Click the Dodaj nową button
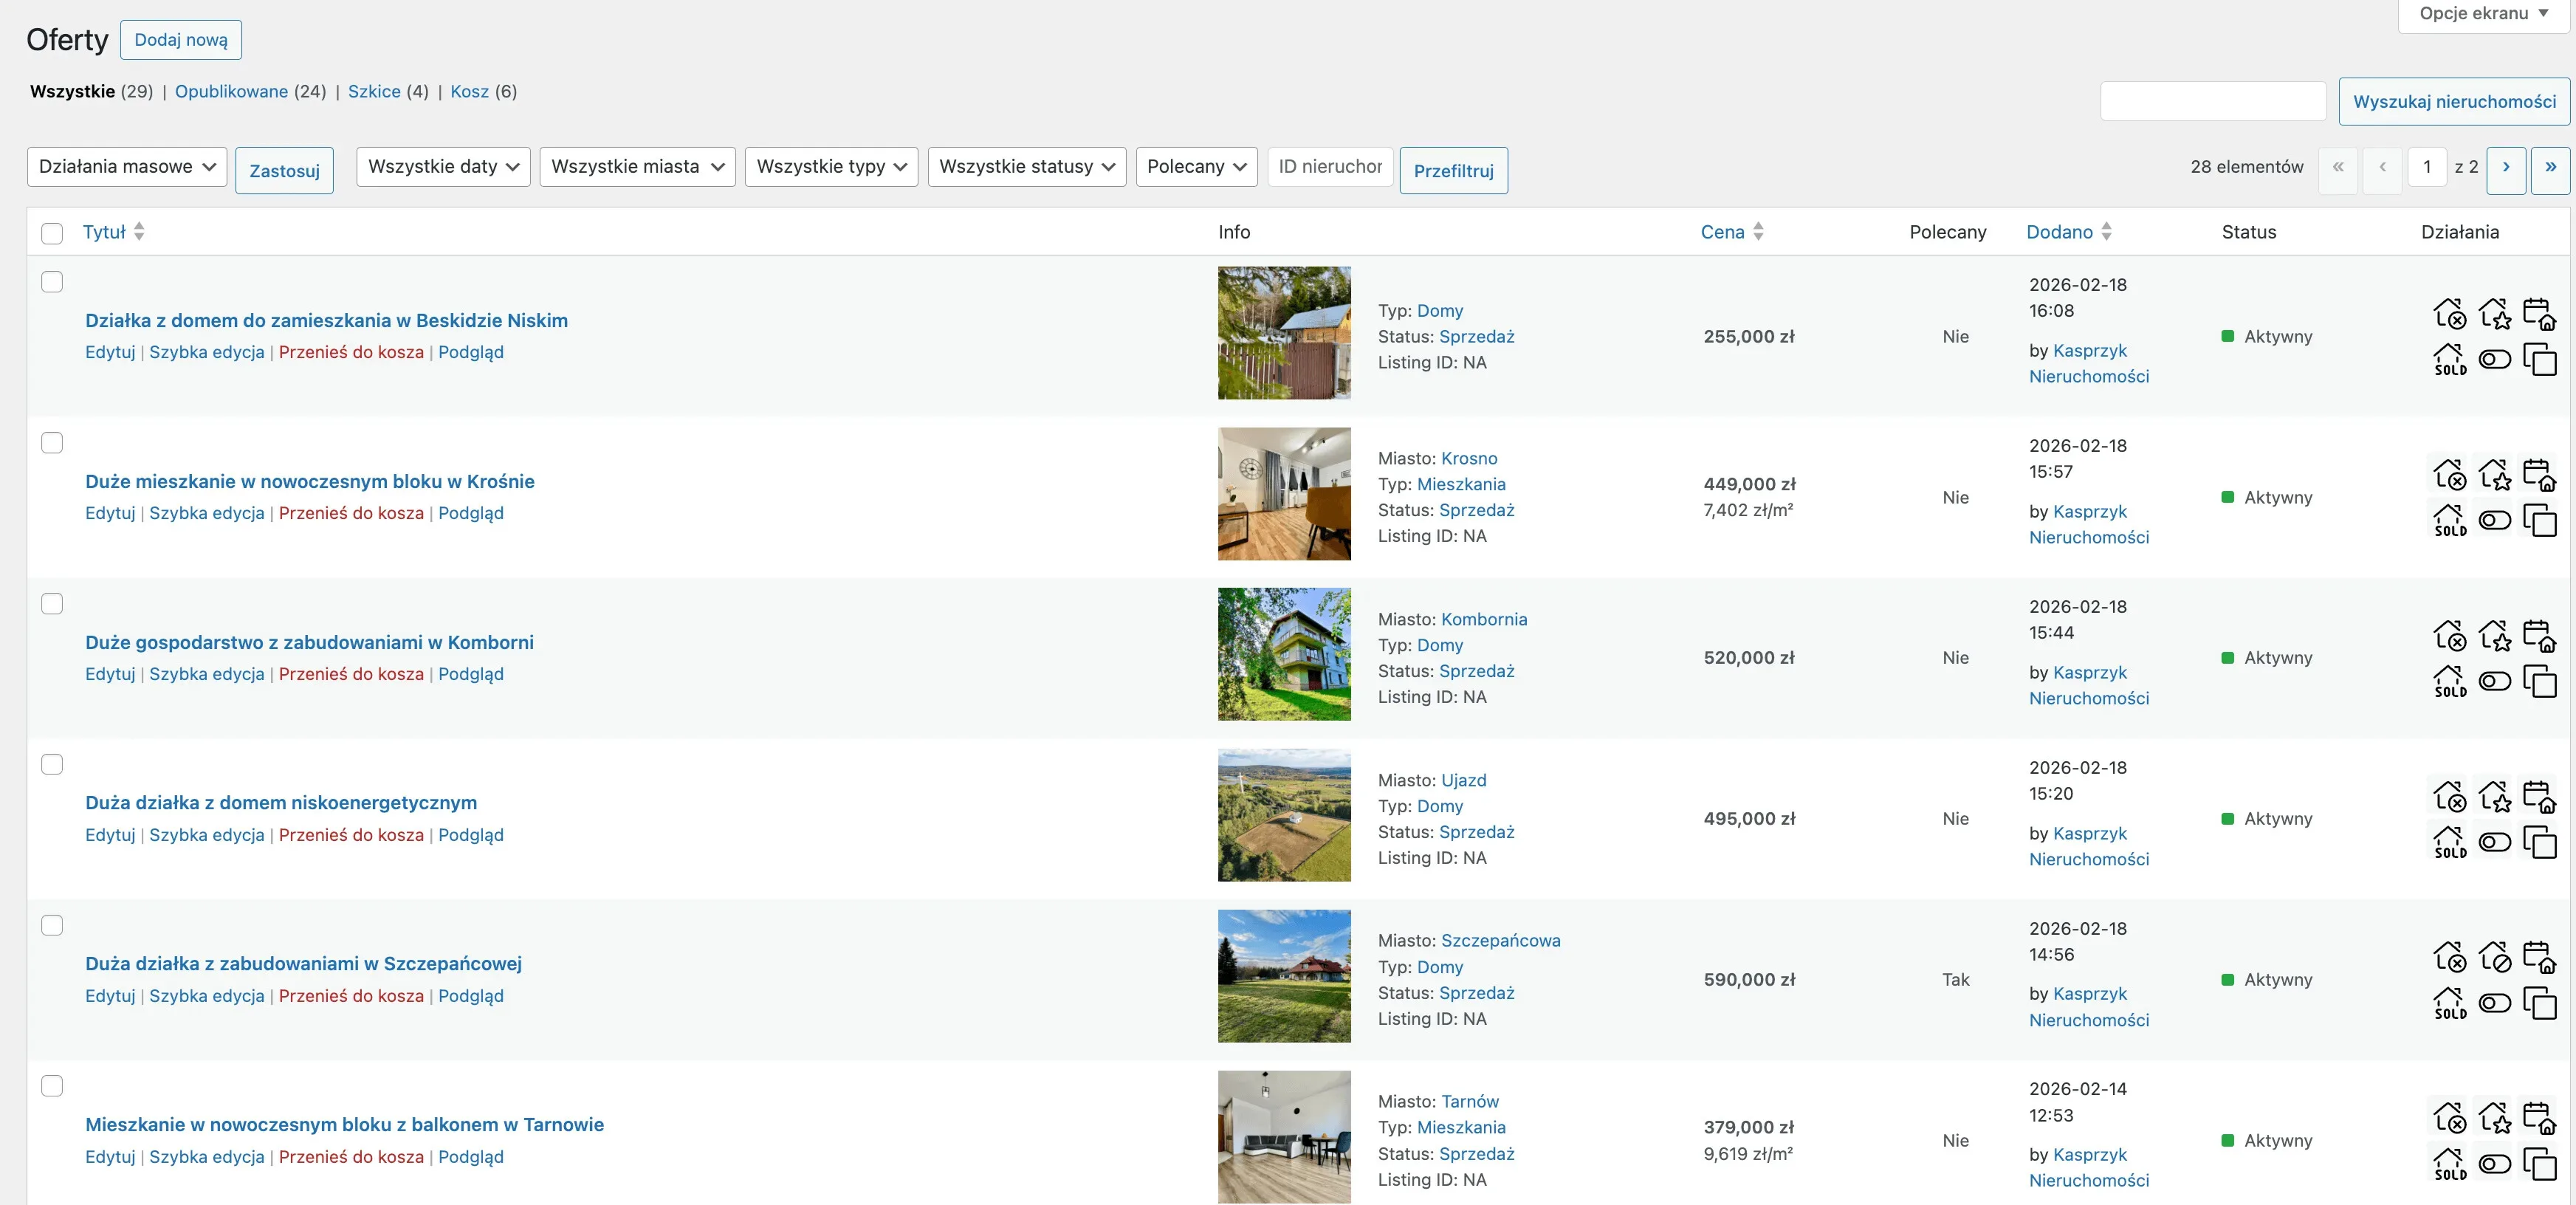Viewport: 2576px width, 1205px height. tap(181, 40)
